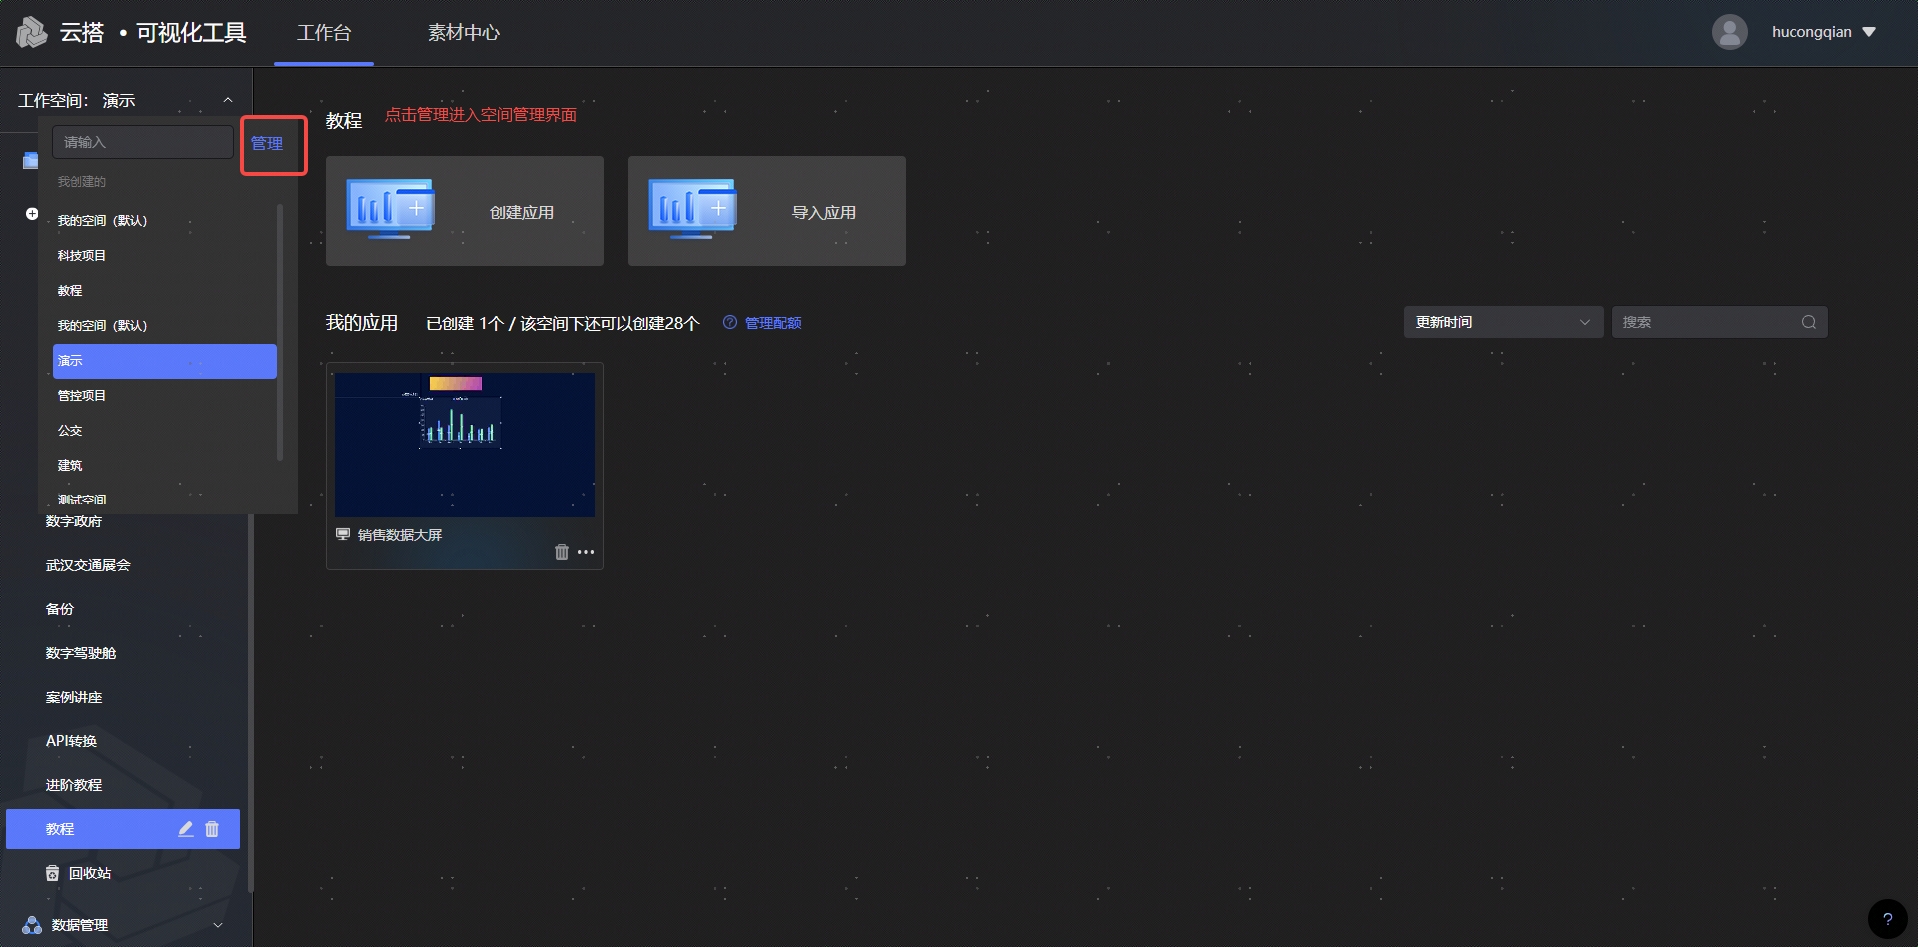Open 回收站 in the sidebar
The width and height of the screenshot is (1918, 947).
coord(89,873)
